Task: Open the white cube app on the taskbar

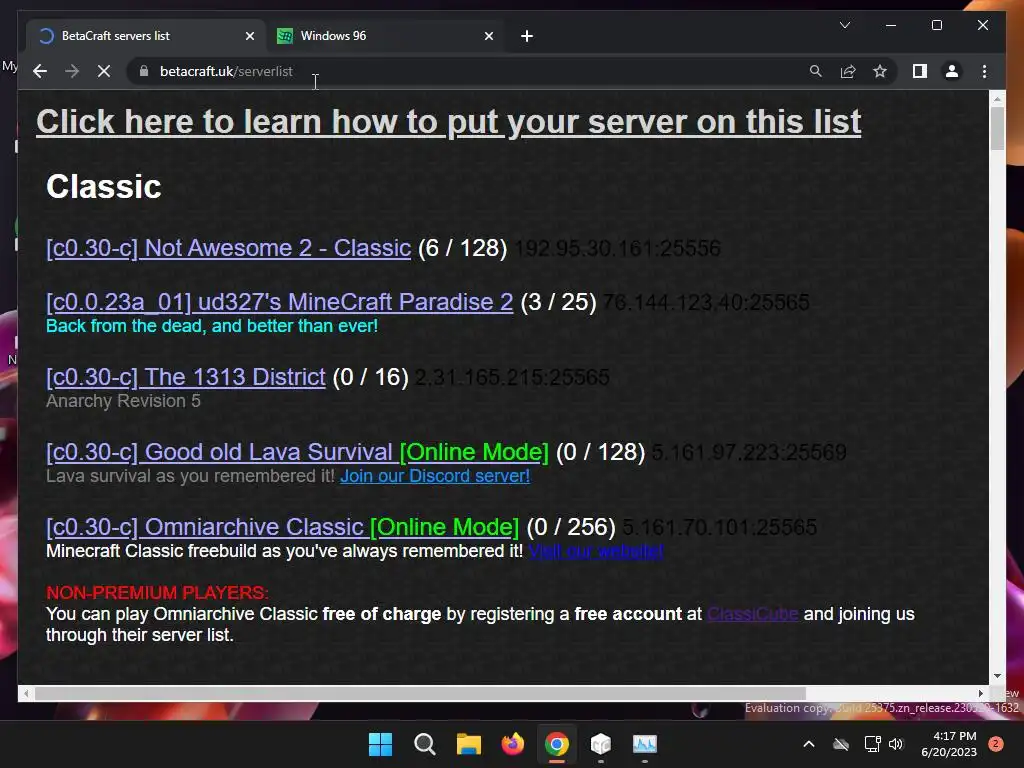Action: point(601,744)
